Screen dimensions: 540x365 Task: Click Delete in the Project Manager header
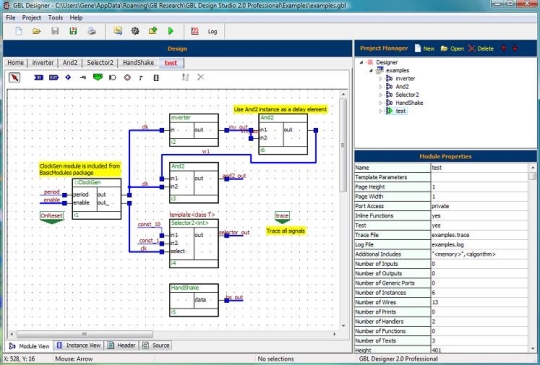pyautogui.click(x=481, y=49)
